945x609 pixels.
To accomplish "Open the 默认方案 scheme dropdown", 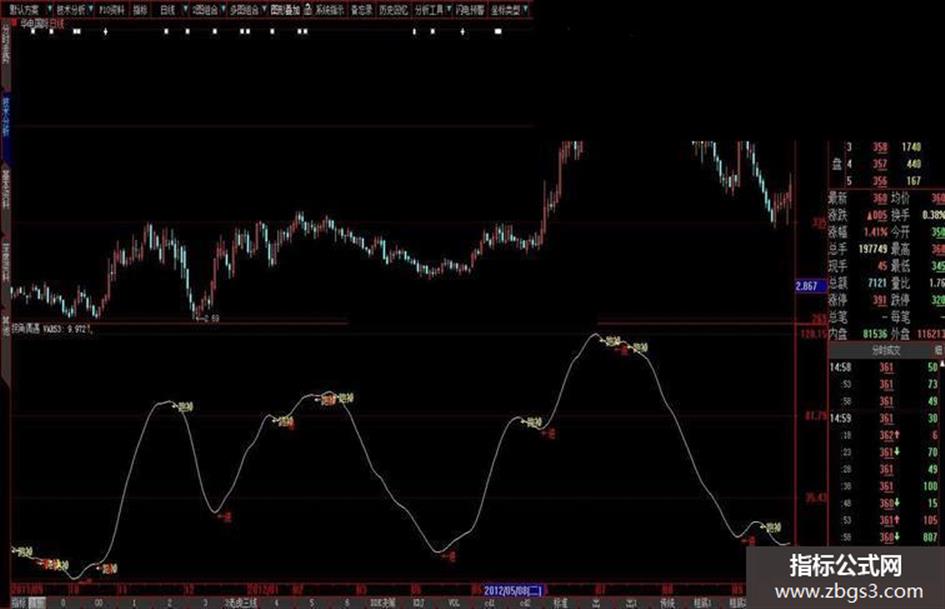I will [x=28, y=10].
